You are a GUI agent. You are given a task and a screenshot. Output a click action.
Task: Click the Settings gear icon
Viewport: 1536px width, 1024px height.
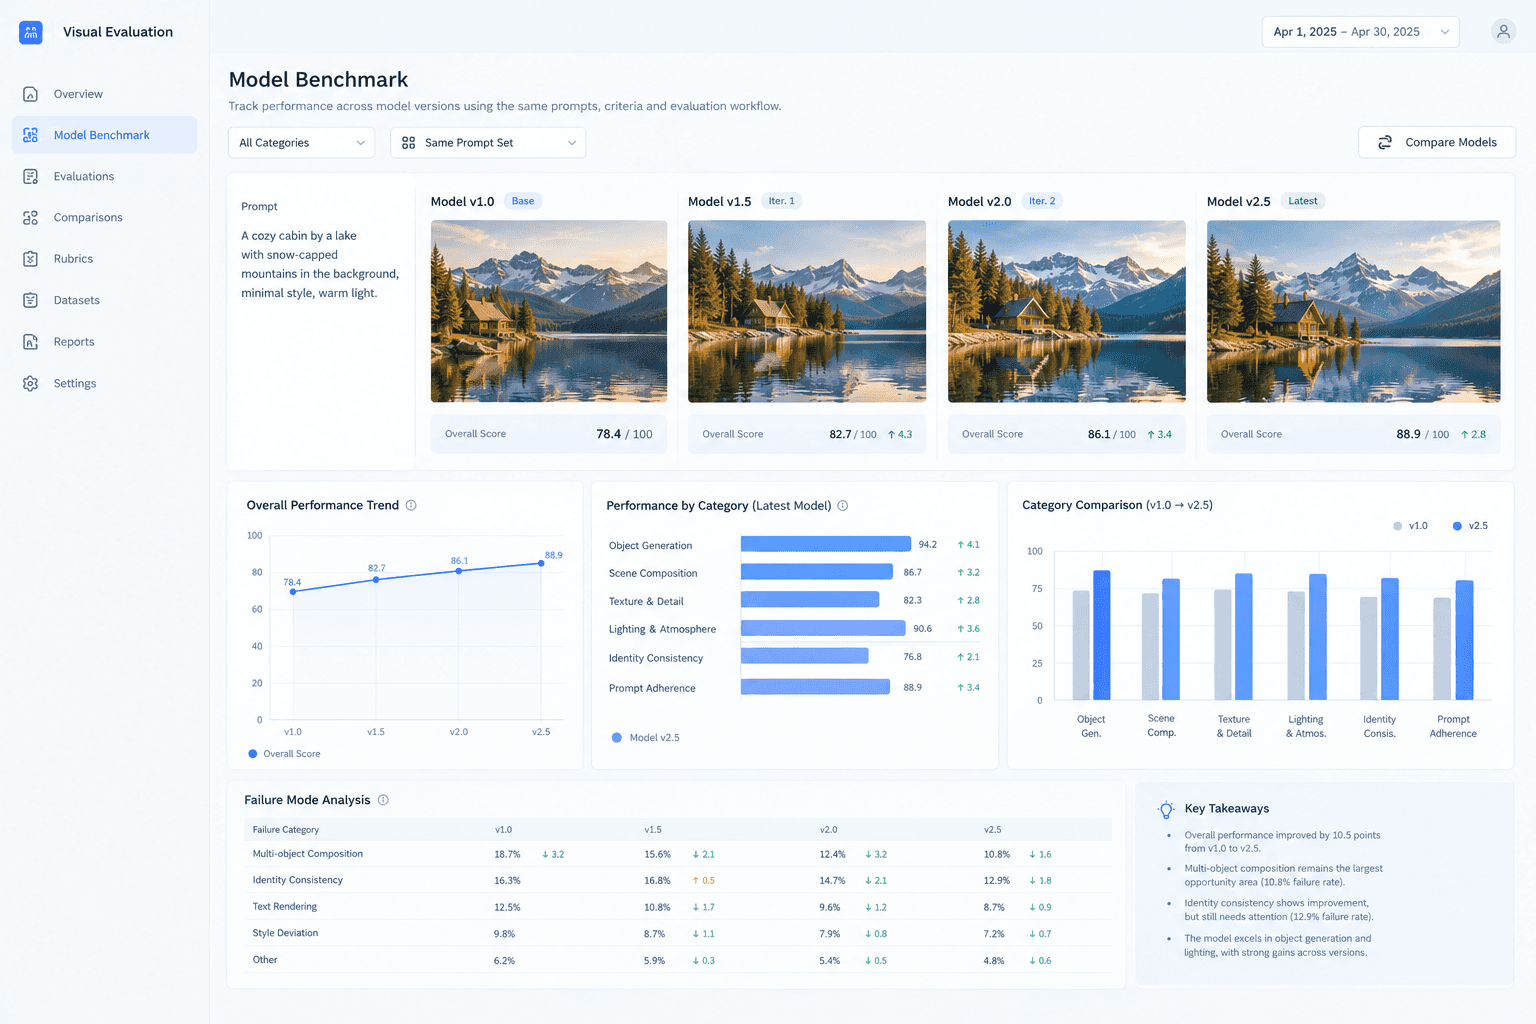coord(31,383)
